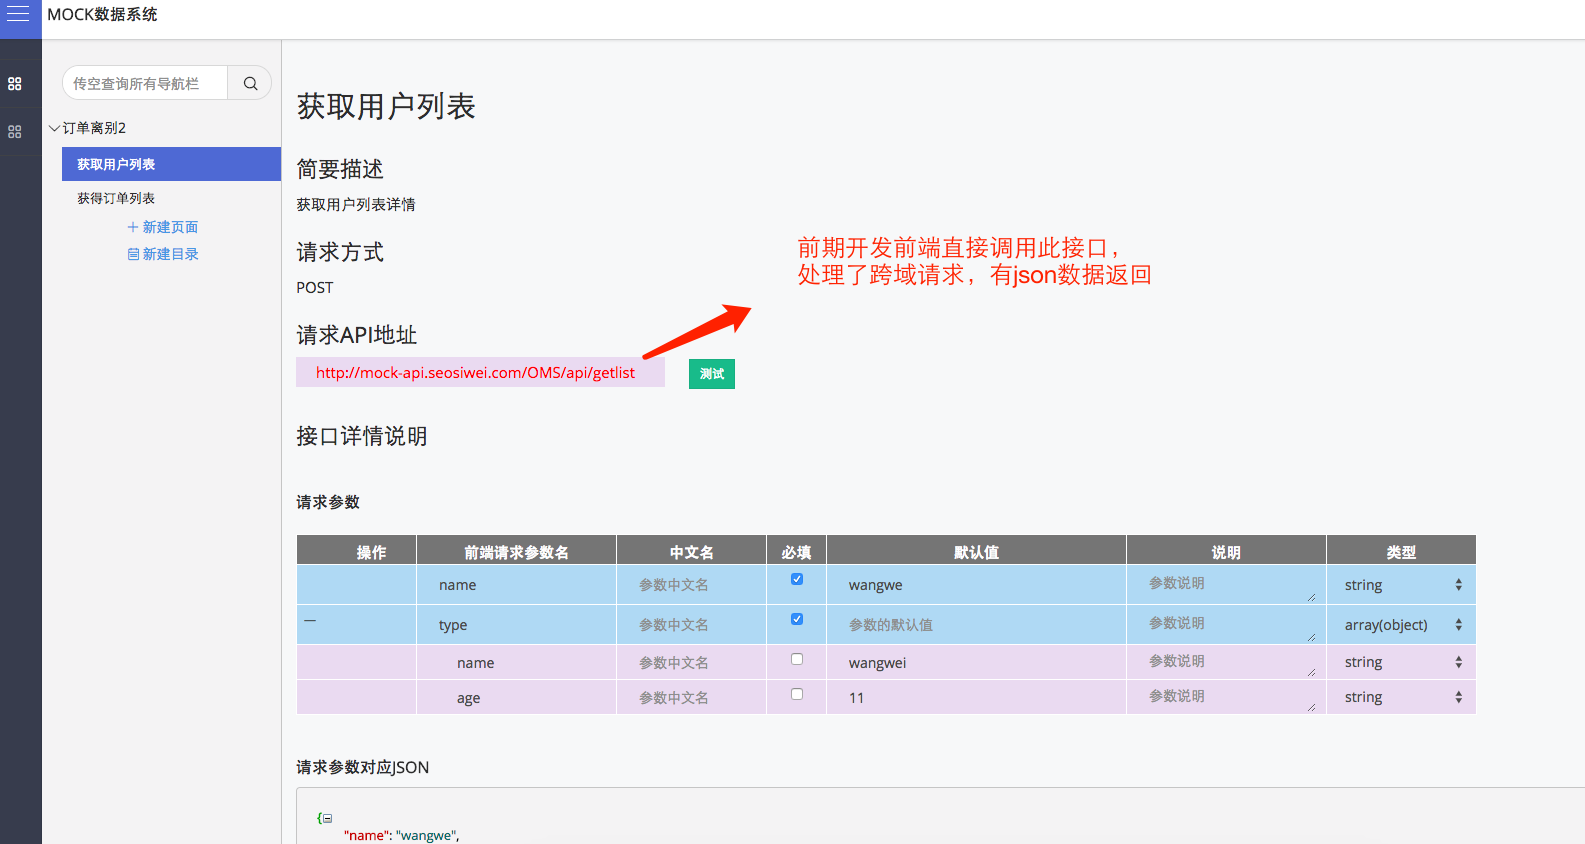Click the 操作 column header

pos(357,550)
